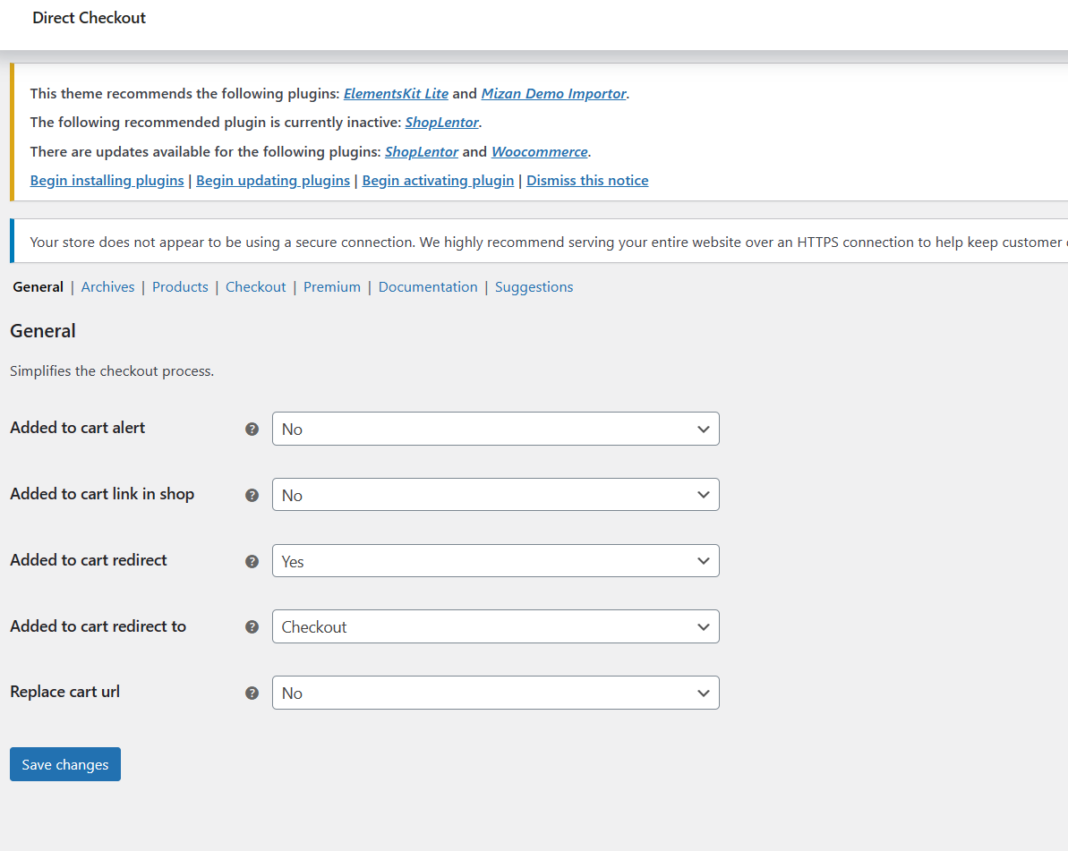Open the ElementsKit Lite plugin link

point(396,94)
